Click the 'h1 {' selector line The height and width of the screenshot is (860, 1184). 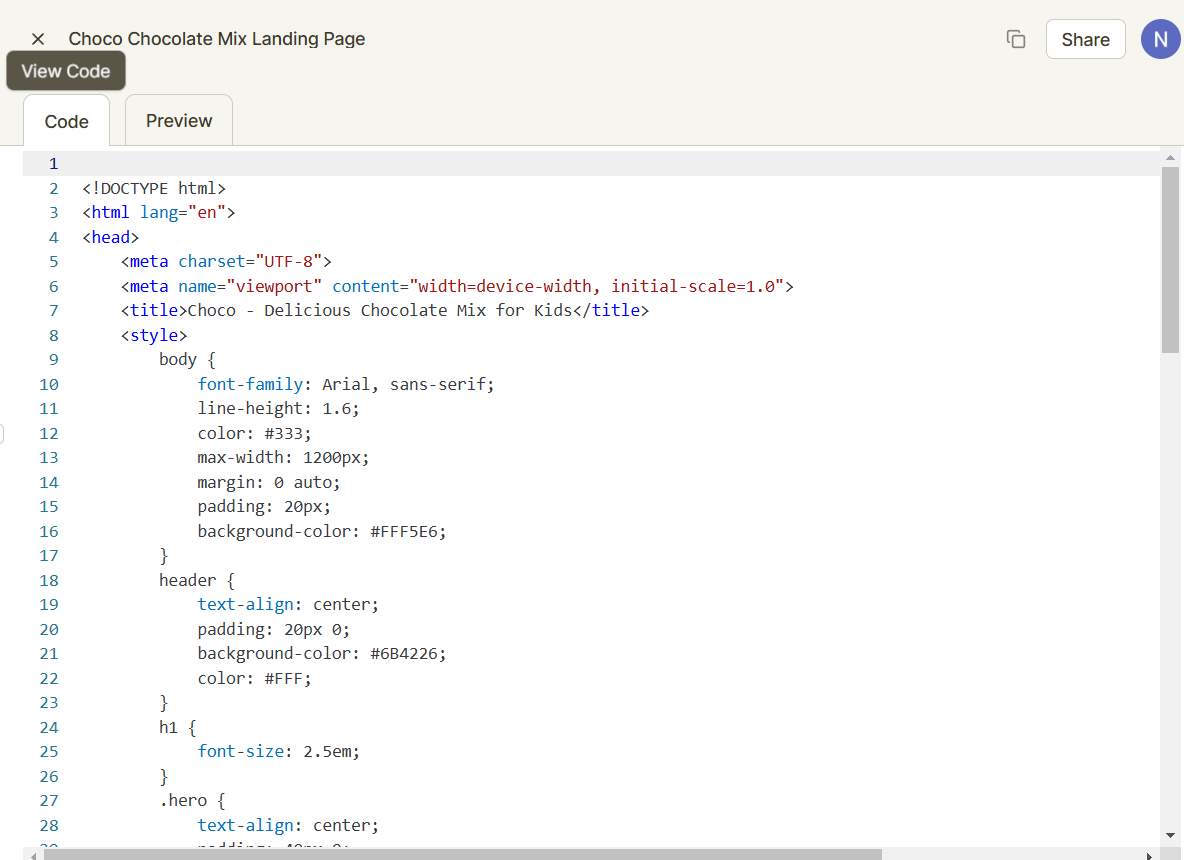pos(177,727)
